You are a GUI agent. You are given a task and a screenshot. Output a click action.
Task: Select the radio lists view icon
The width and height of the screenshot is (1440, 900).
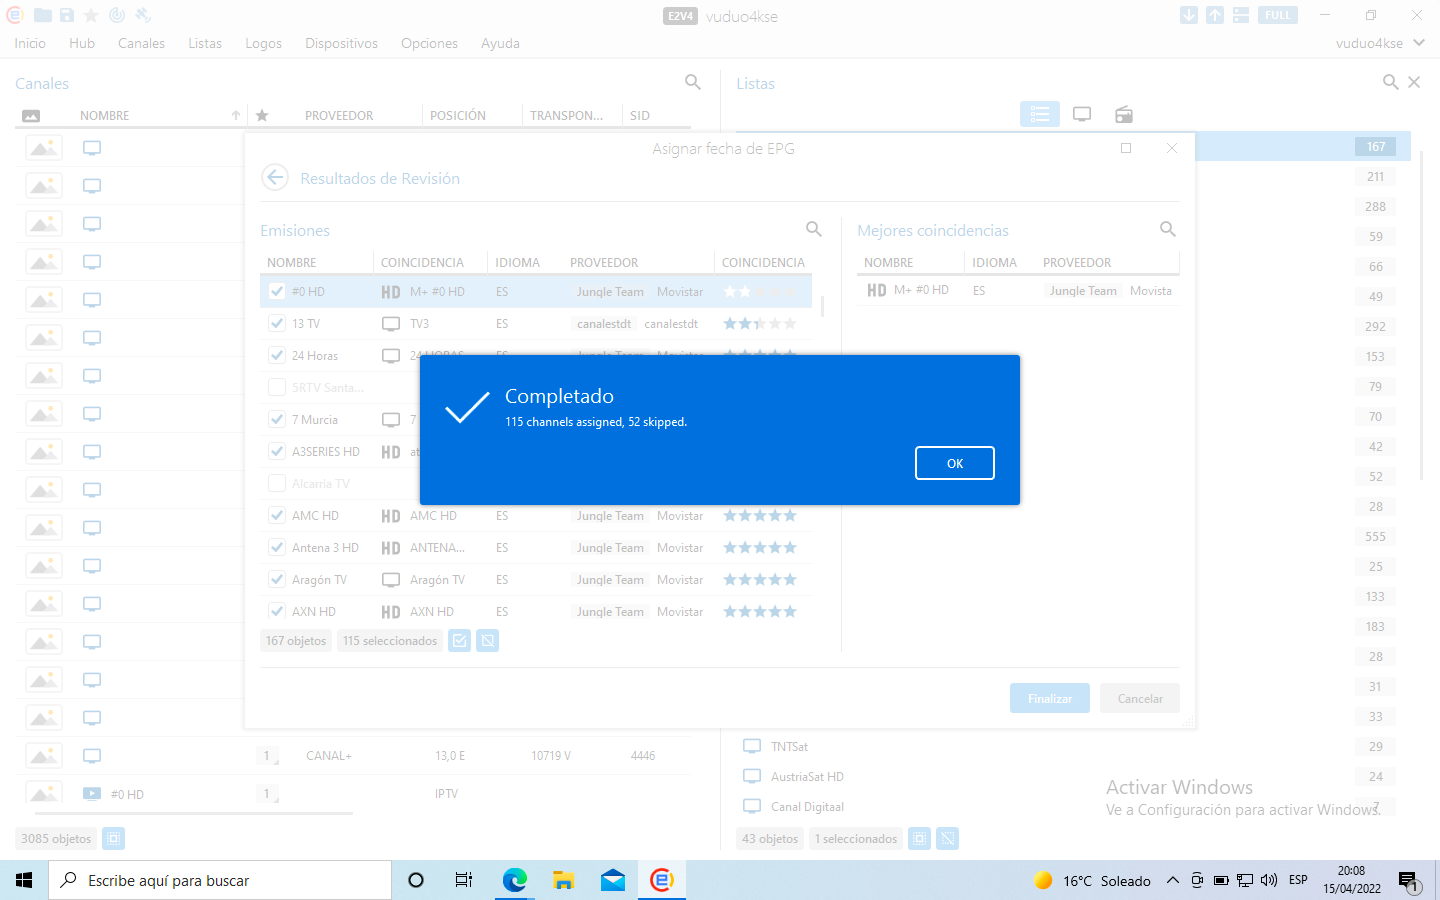point(1124,114)
